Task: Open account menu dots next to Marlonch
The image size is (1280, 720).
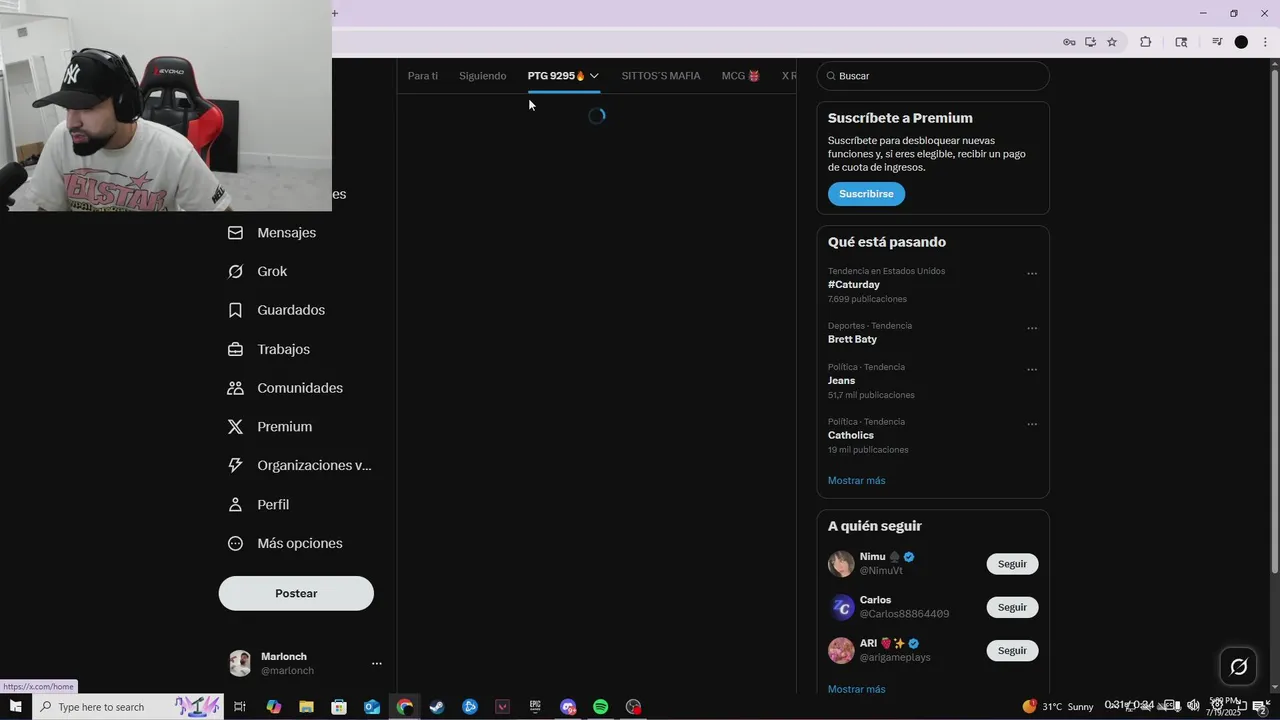Action: pyautogui.click(x=377, y=663)
